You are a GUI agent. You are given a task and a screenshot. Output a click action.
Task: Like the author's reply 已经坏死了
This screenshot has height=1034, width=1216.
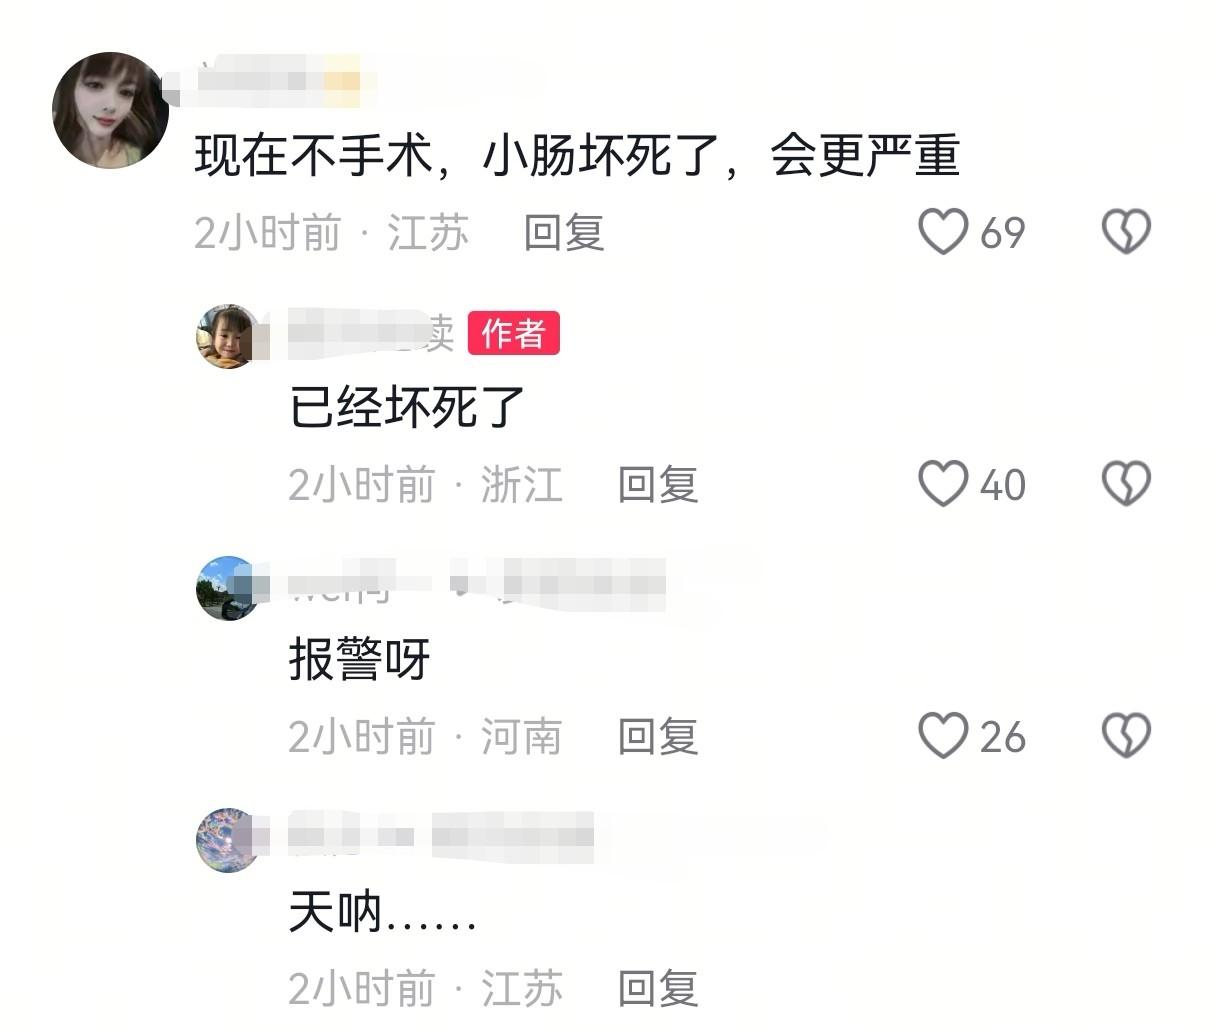click(x=943, y=484)
